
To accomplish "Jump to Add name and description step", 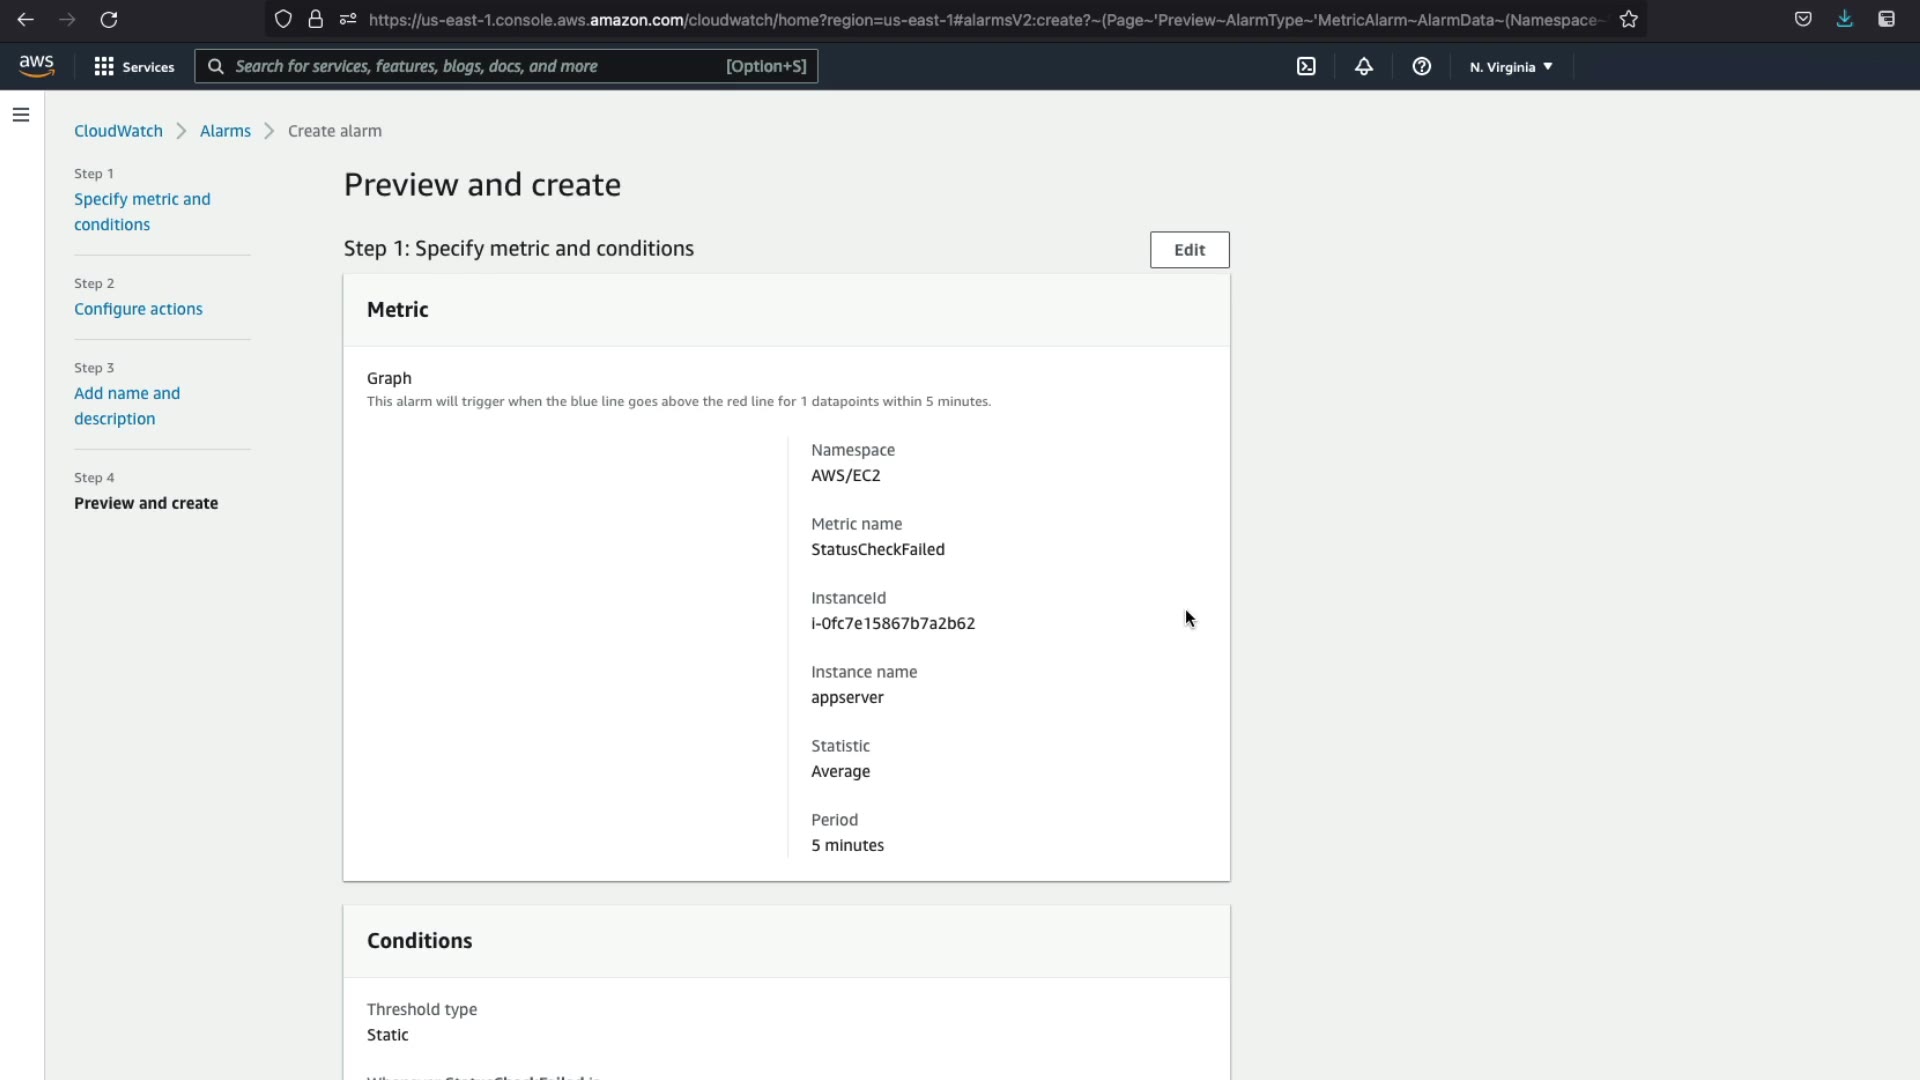I will 127,406.
